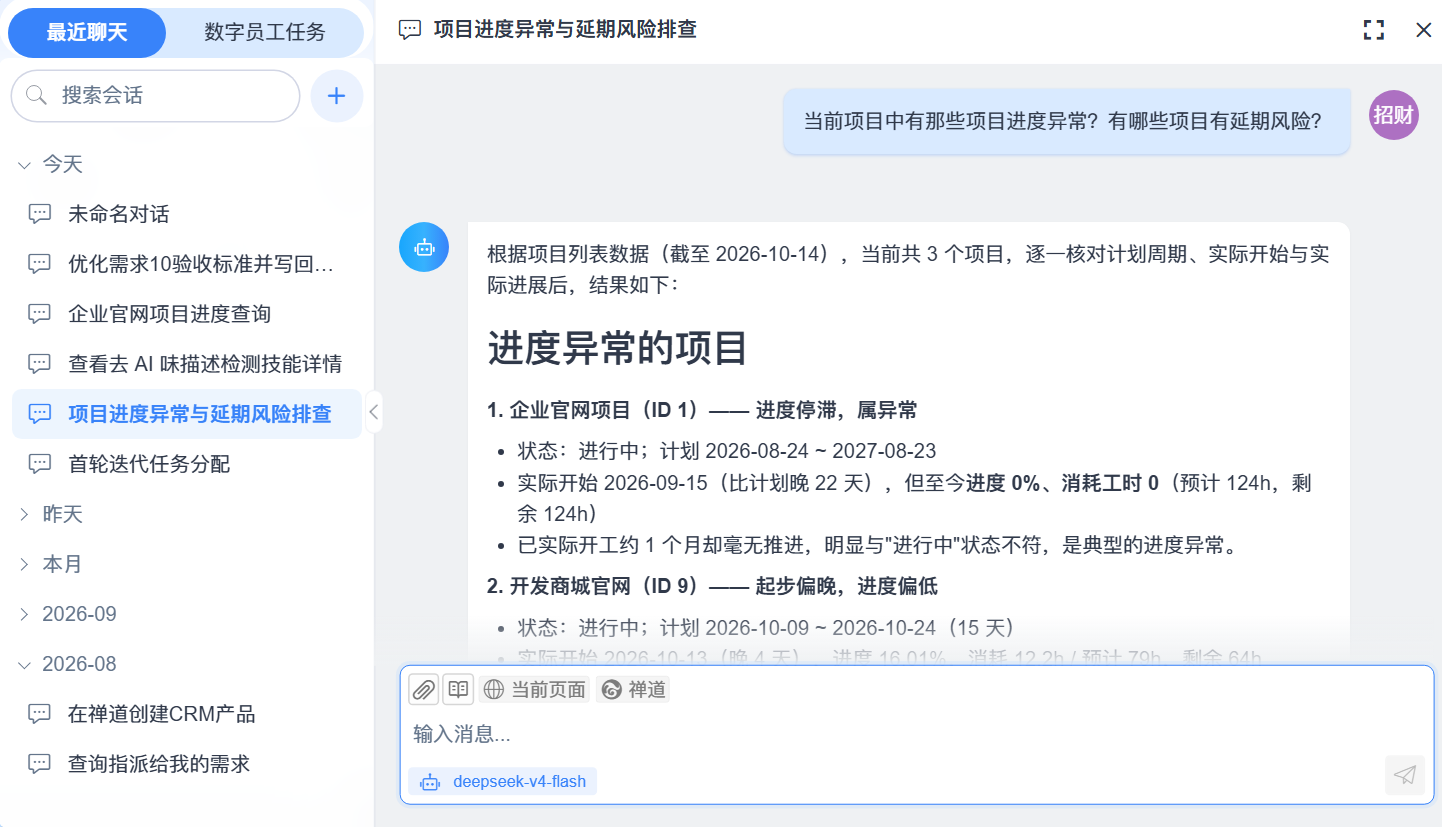Image resolution: width=1442 pixels, height=827 pixels.
Task: Click the chat icon beside the conversation title
Action: pyautogui.click(x=410, y=30)
